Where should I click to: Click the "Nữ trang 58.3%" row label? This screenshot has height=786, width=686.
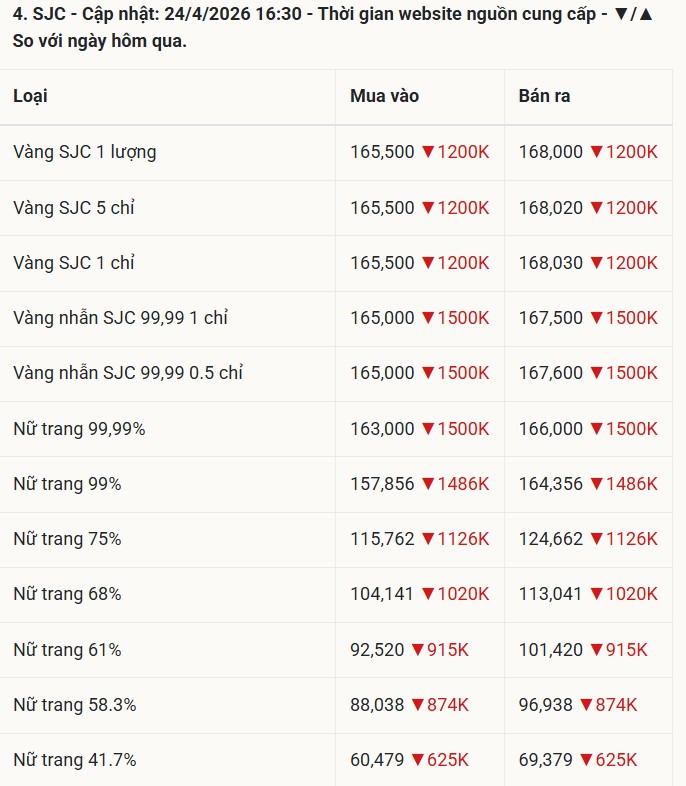tap(74, 705)
